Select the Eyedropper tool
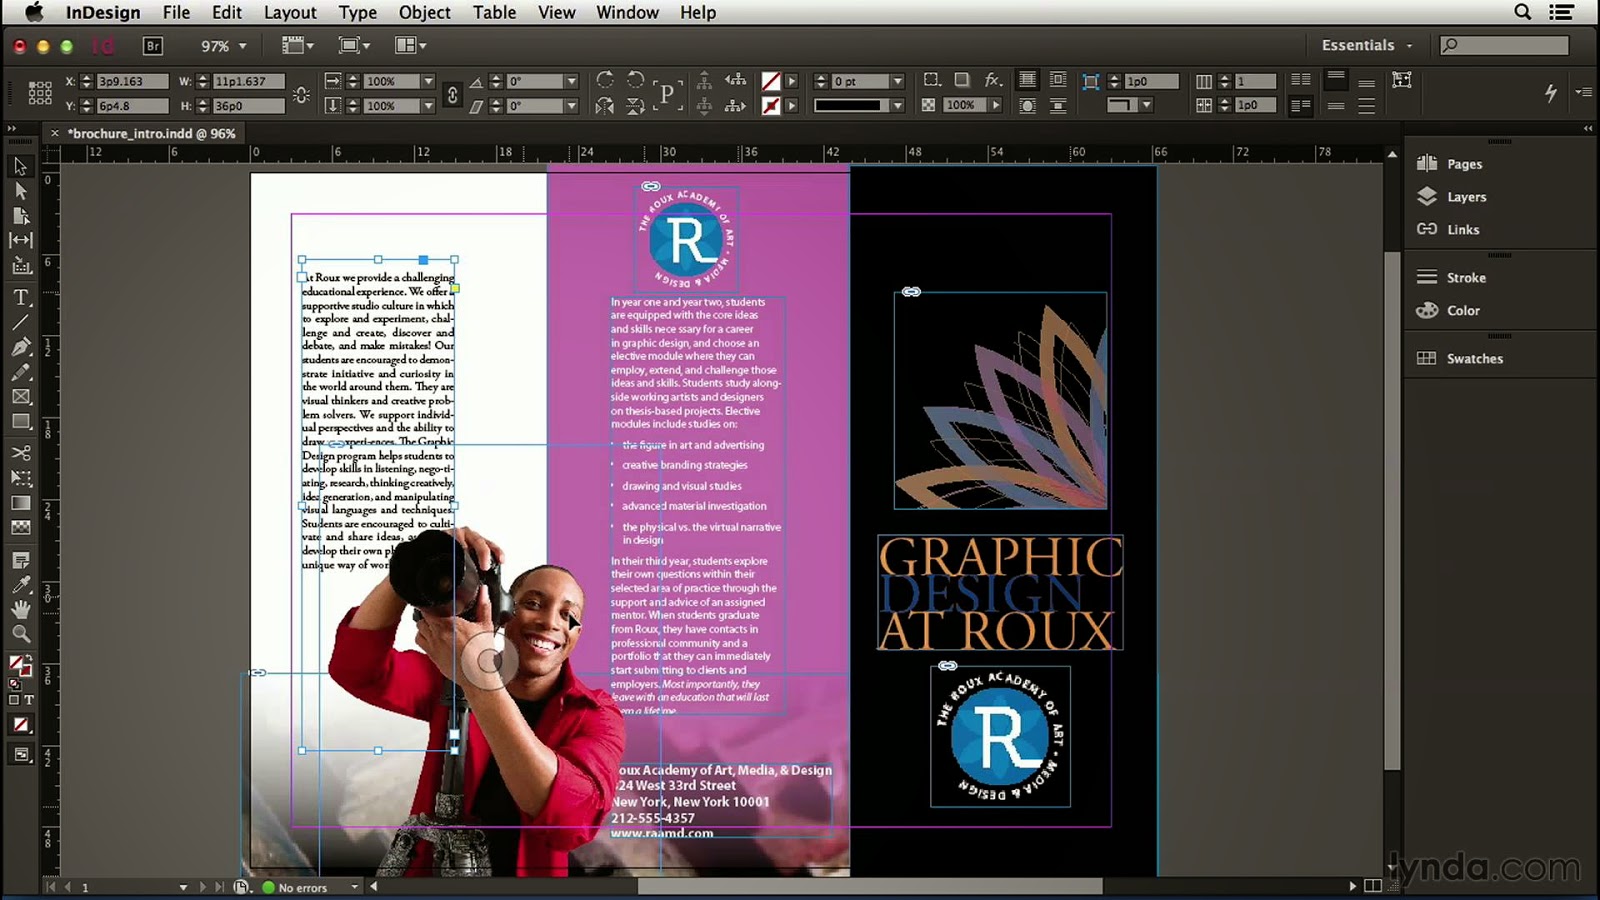1600x900 pixels. click(x=21, y=584)
